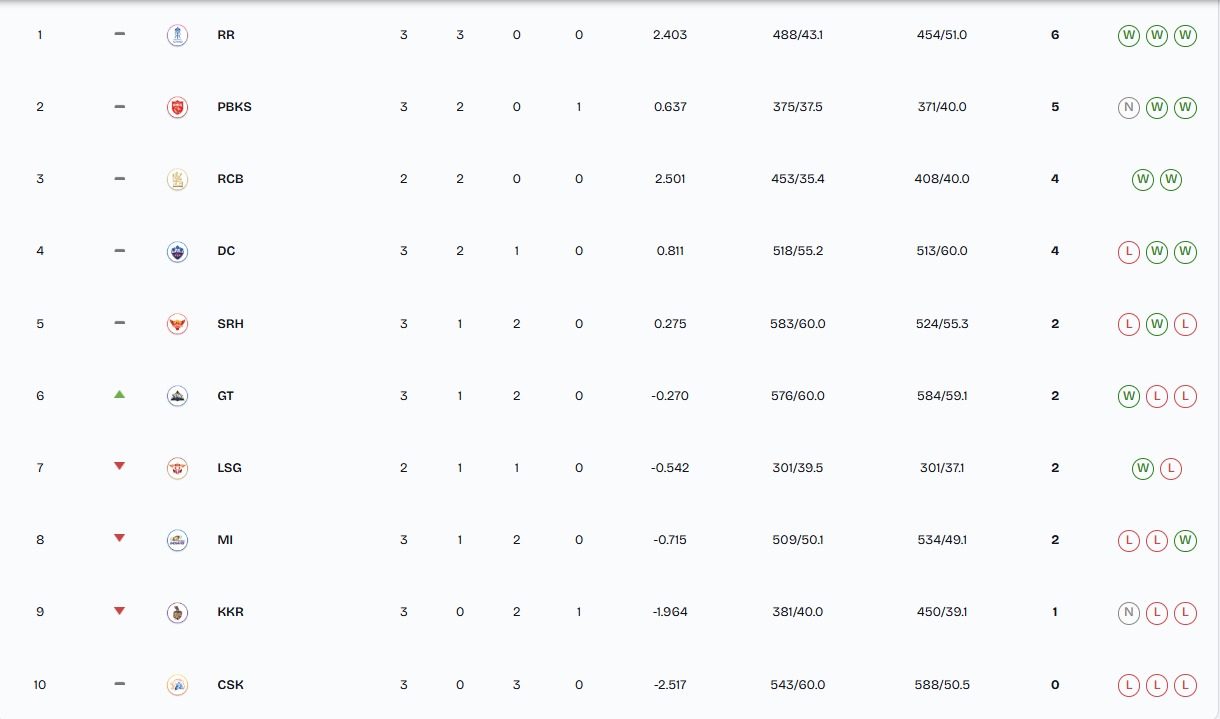The height and width of the screenshot is (719, 1220).
Task: Click the SRH team logo
Action: [177, 324]
